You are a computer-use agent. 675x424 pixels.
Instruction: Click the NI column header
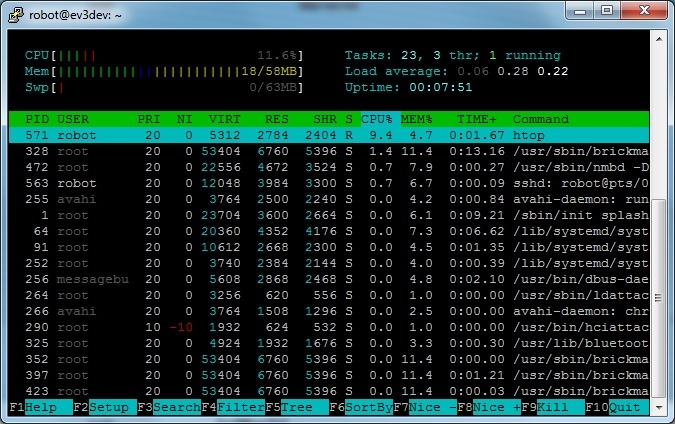coord(185,119)
